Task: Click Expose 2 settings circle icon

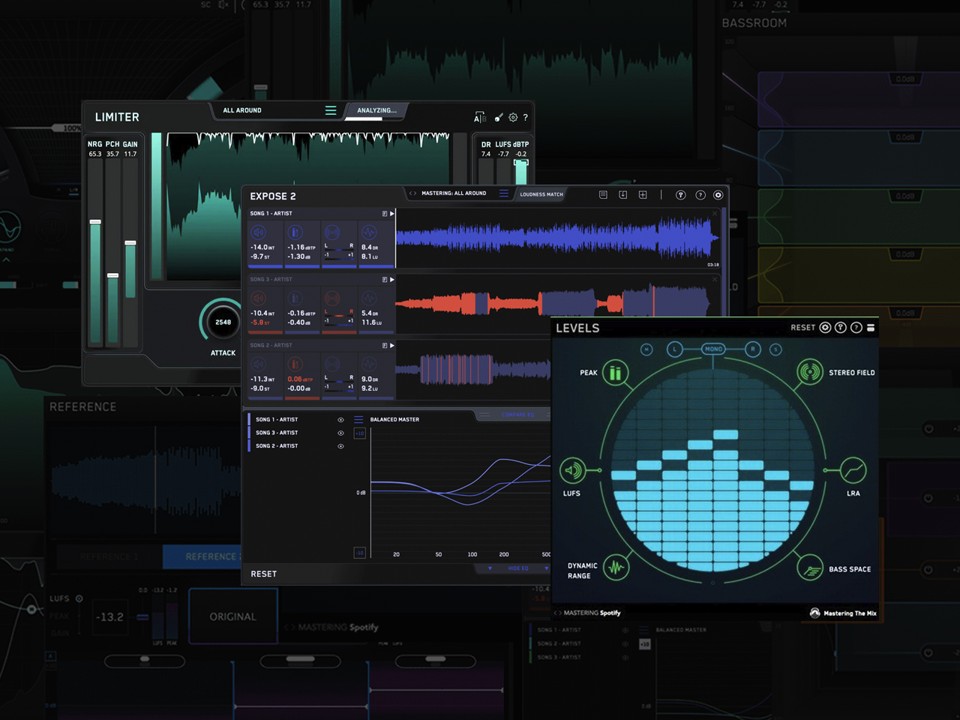Action: click(x=718, y=195)
